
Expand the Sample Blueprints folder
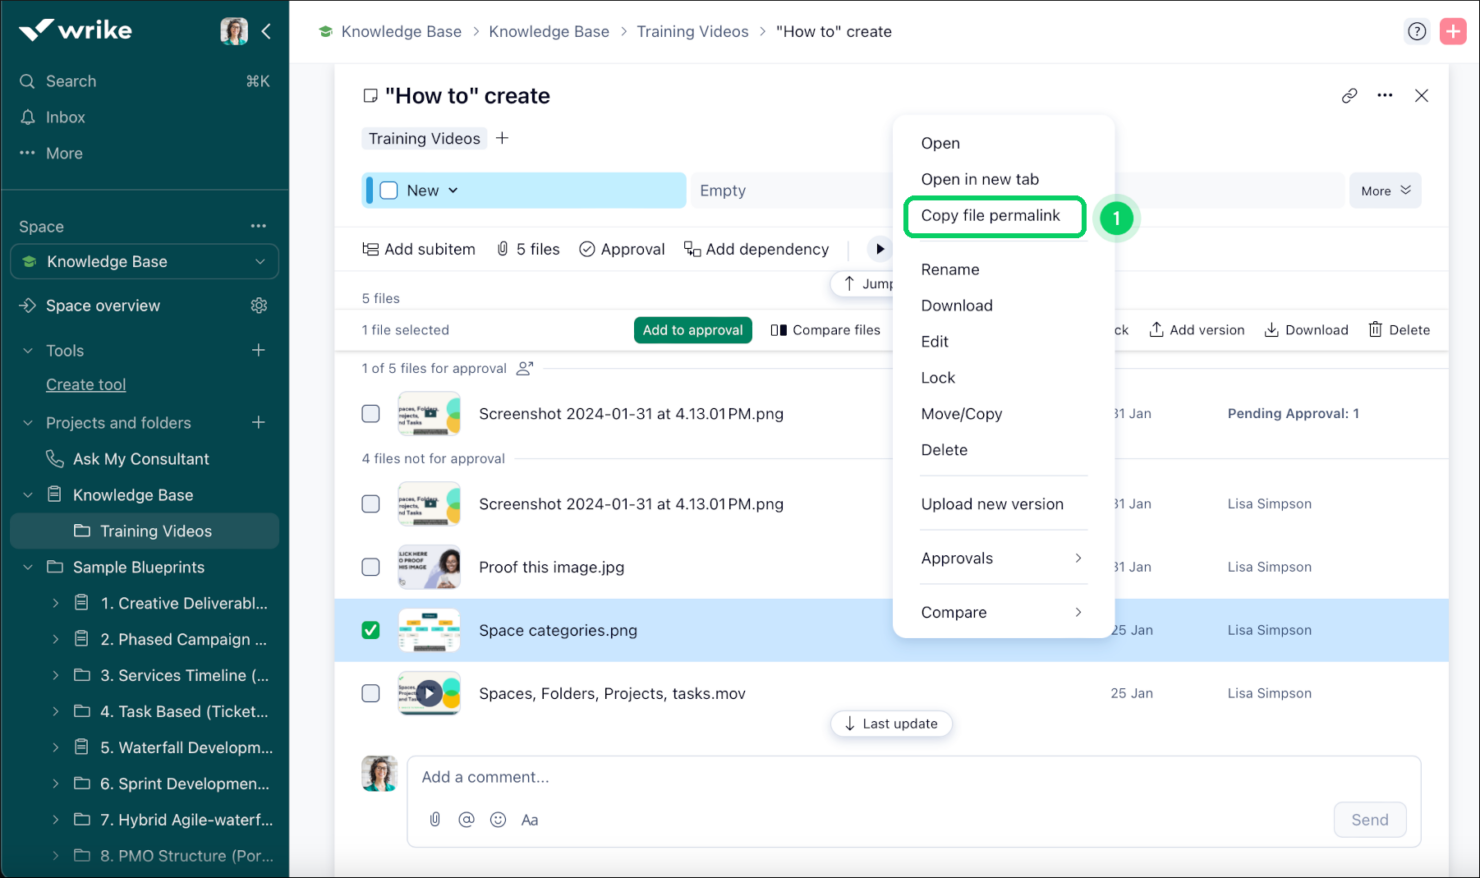(29, 567)
